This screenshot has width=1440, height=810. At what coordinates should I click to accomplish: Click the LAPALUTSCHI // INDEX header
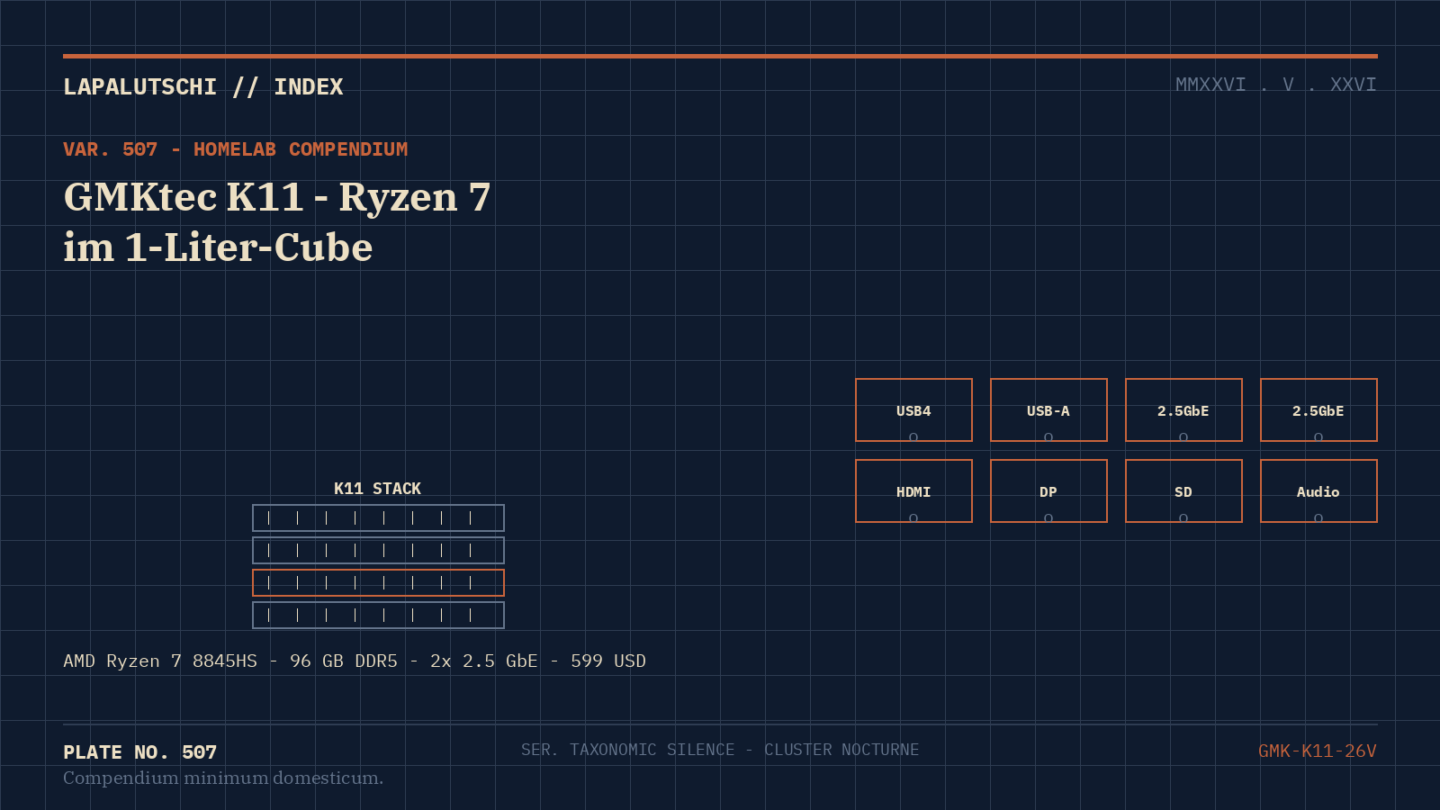(x=203, y=87)
